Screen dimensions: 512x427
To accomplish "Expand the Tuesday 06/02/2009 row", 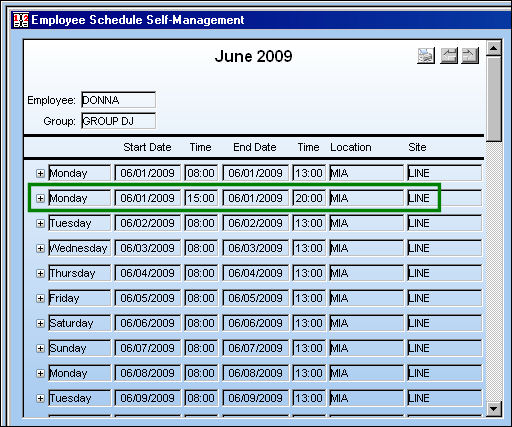I will (x=40, y=223).
